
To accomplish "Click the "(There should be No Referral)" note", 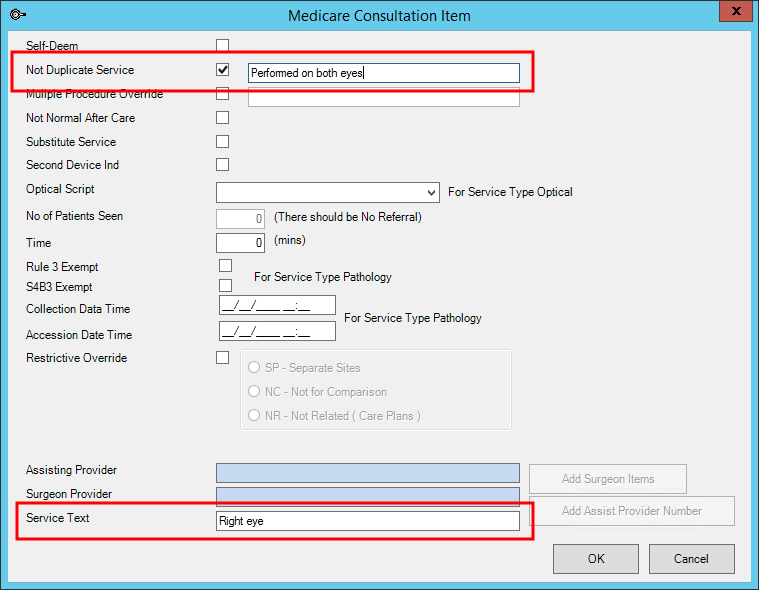I will pos(348,217).
